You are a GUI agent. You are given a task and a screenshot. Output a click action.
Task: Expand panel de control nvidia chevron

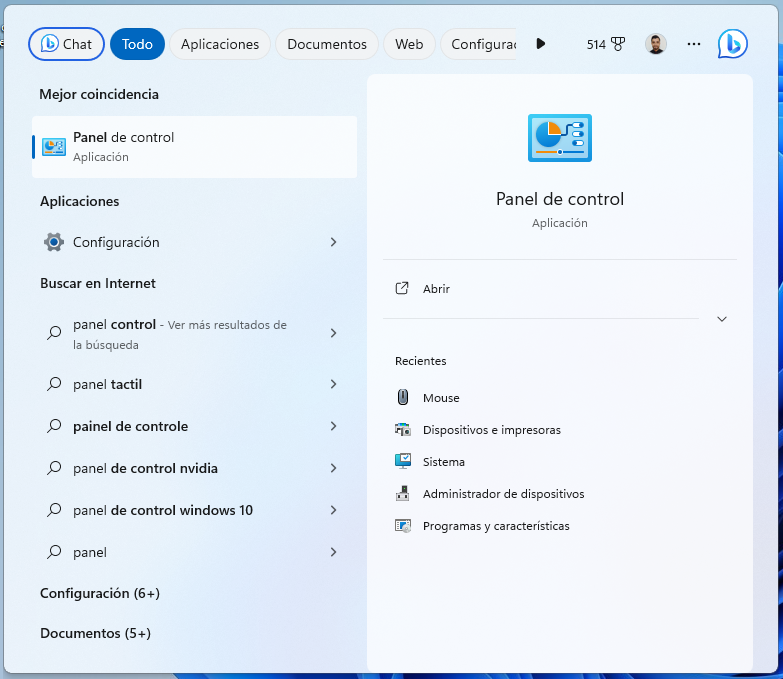pyautogui.click(x=334, y=468)
